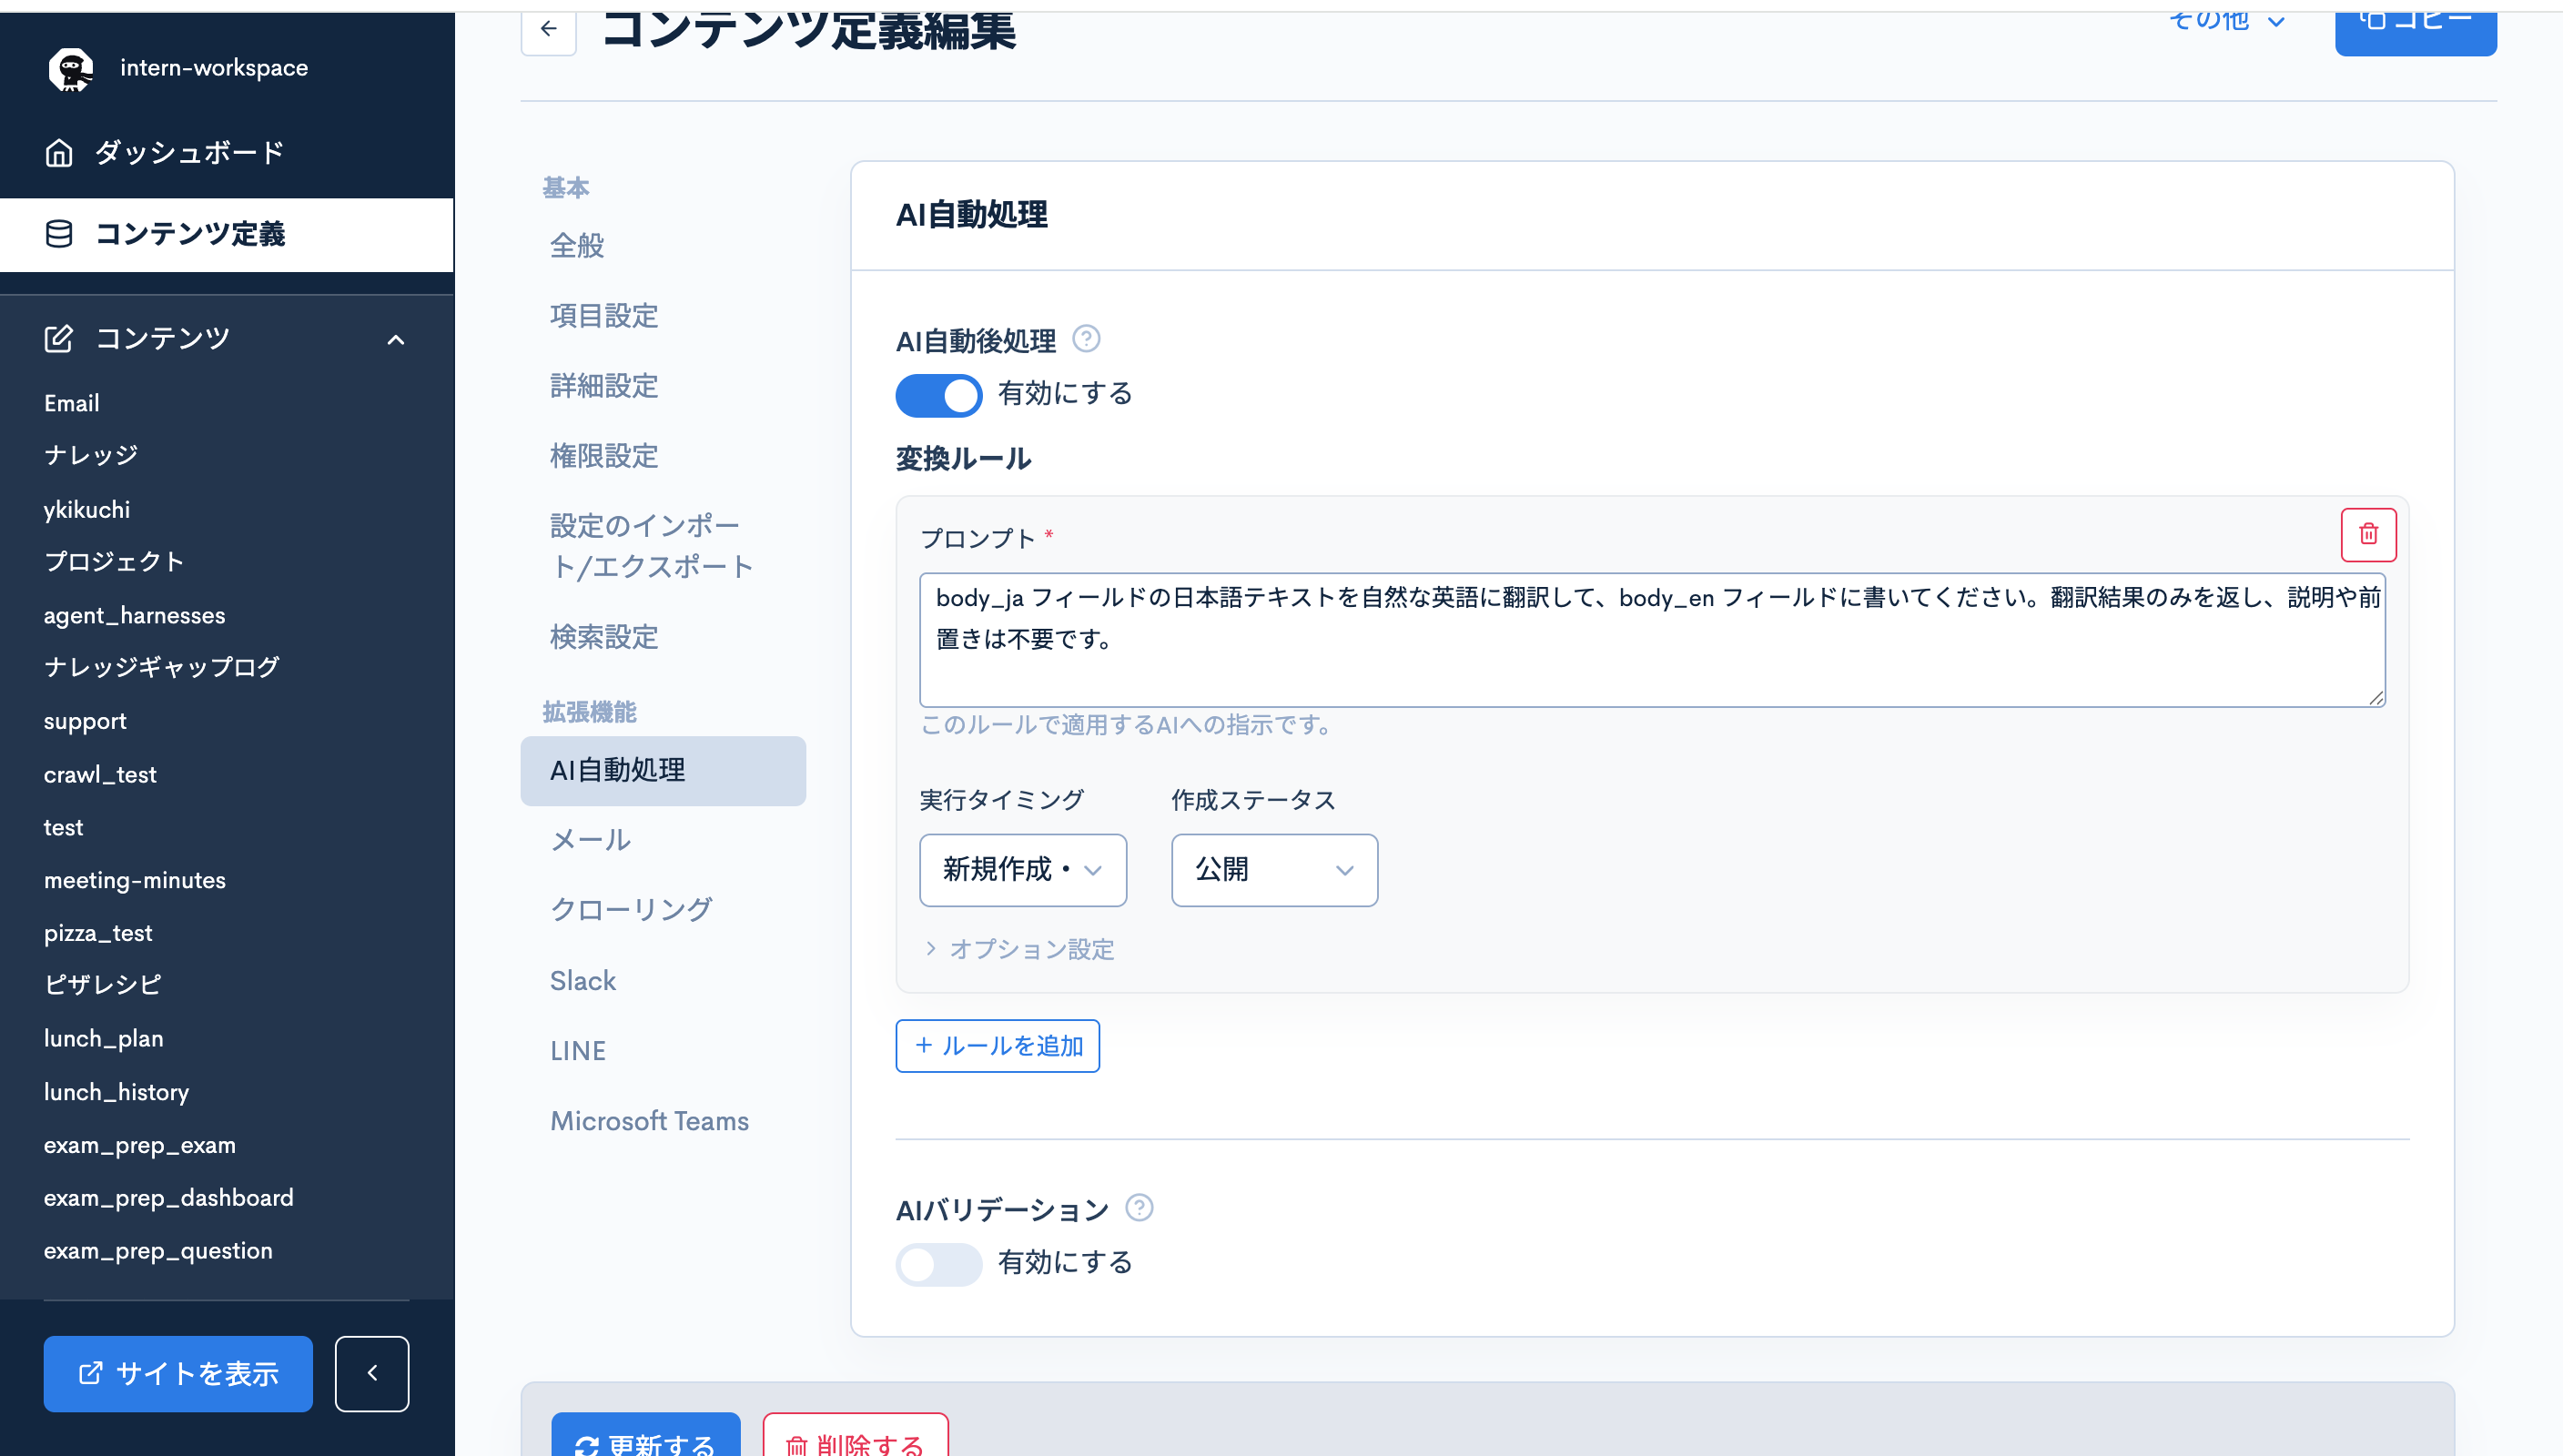Go to 全般 settings
Viewport: 2563px width, 1456px height.
(x=577, y=246)
